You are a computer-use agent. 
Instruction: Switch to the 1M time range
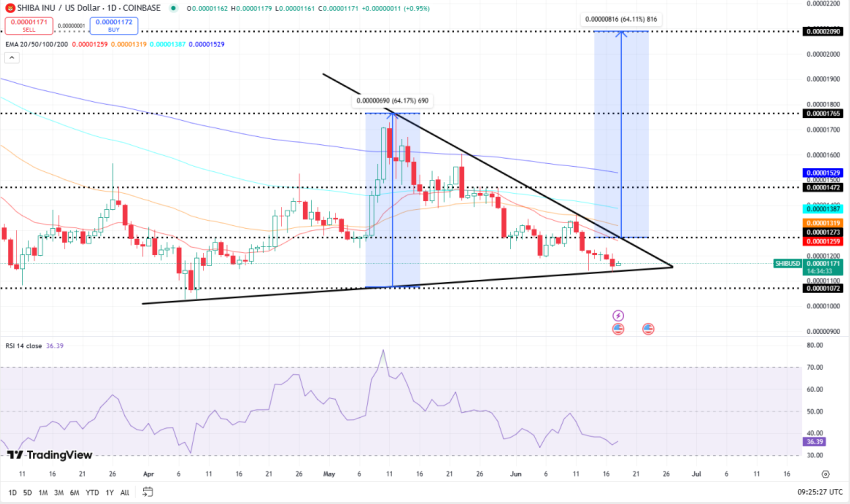43,493
